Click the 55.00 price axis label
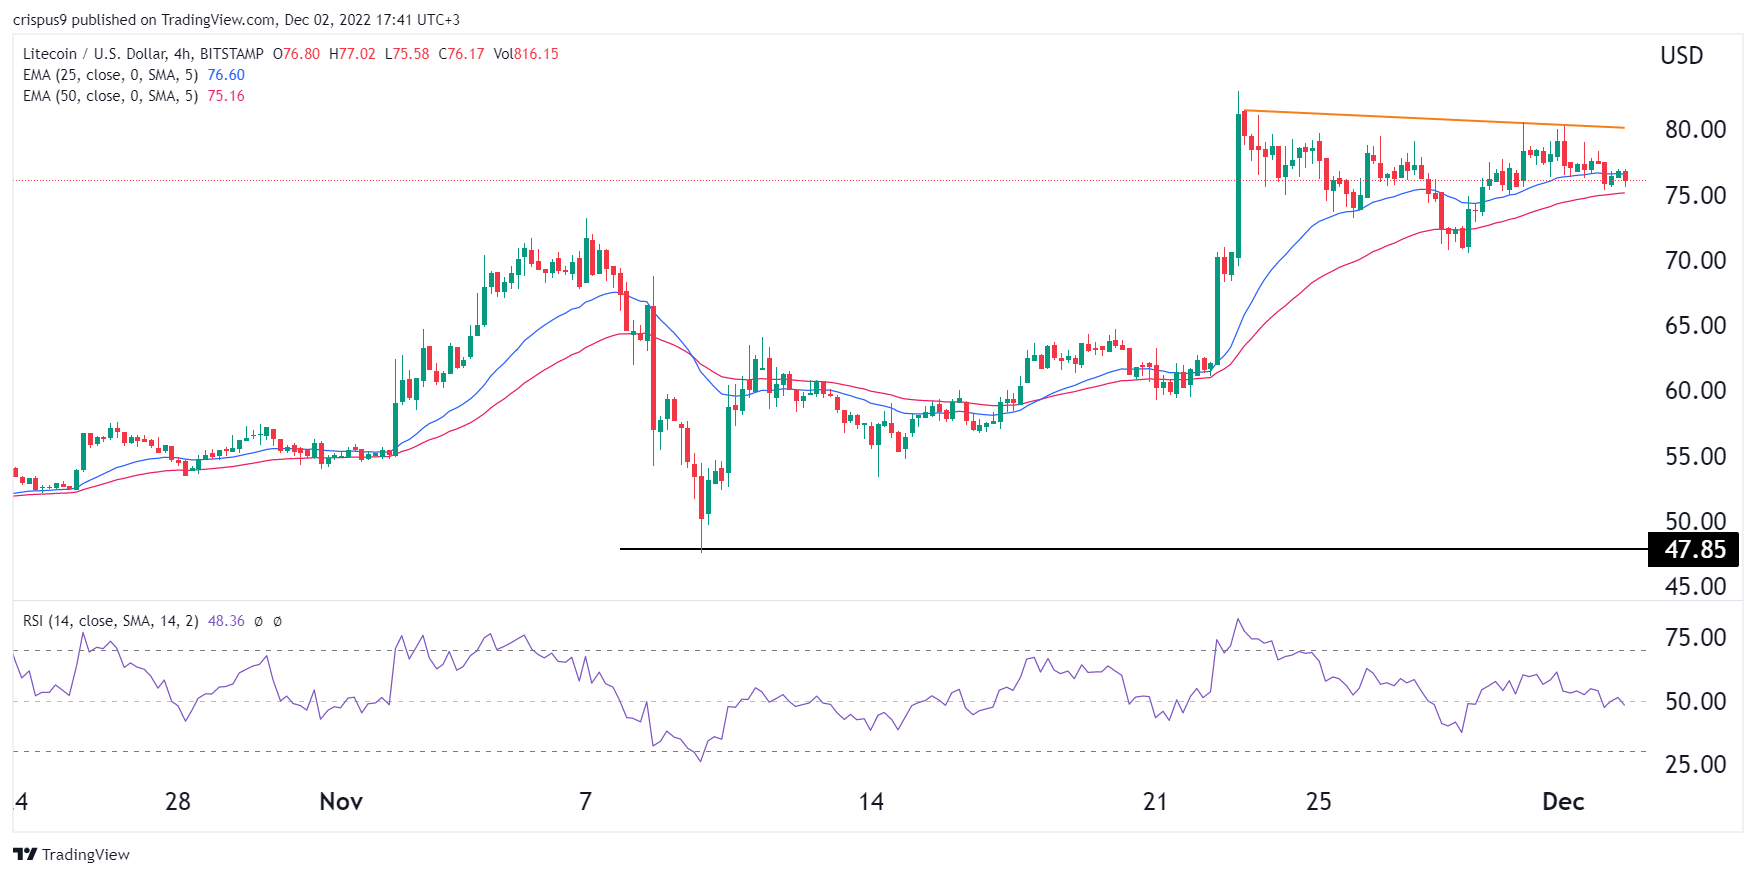 pos(1695,456)
